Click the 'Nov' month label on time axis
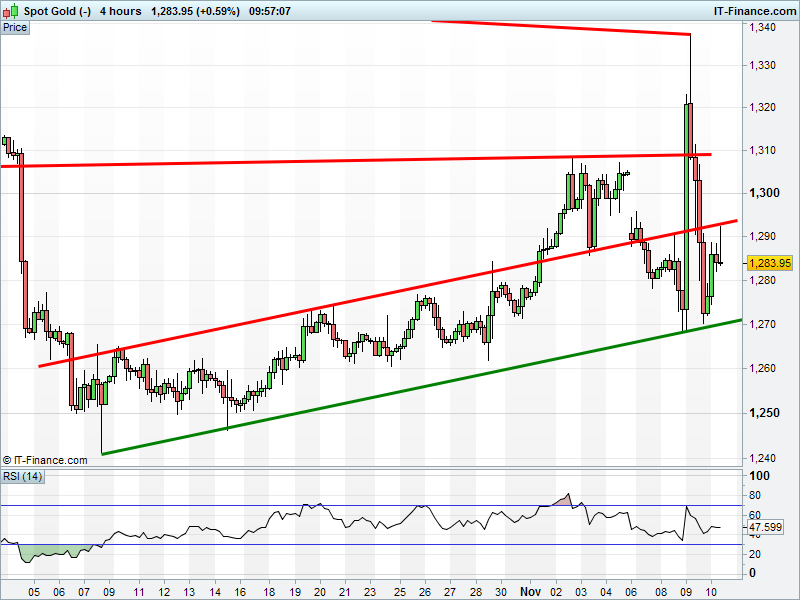 [x=531, y=592]
